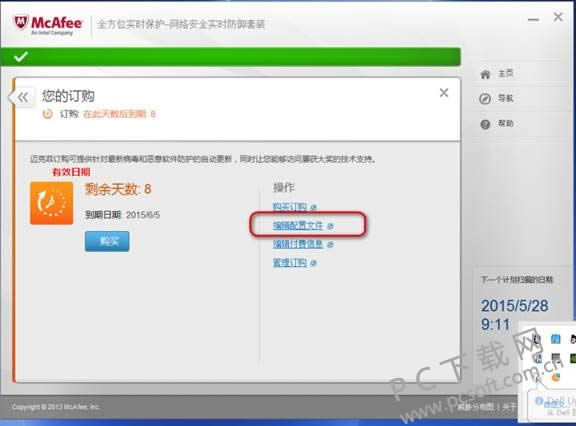Click the blue 购买 button
The image size is (576, 426).
[107, 241]
